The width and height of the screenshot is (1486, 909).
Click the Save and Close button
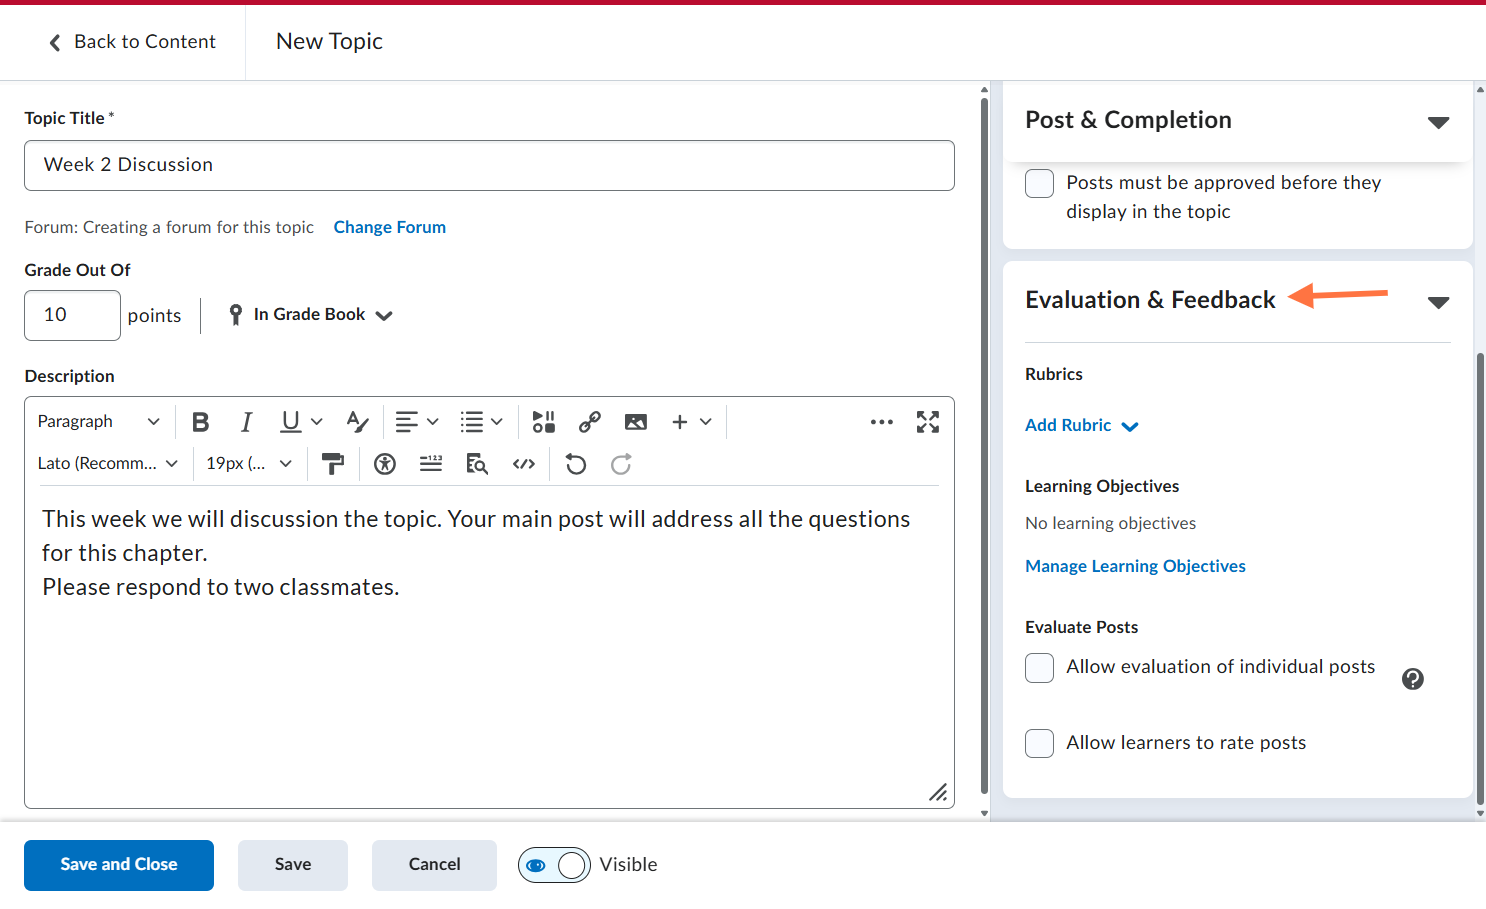(x=119, y=865)
